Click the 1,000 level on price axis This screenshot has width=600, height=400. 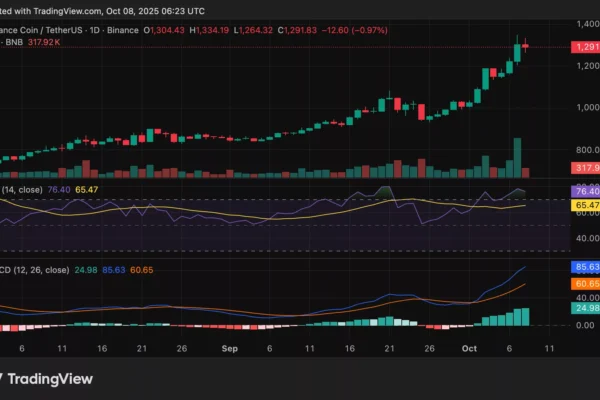584,107
